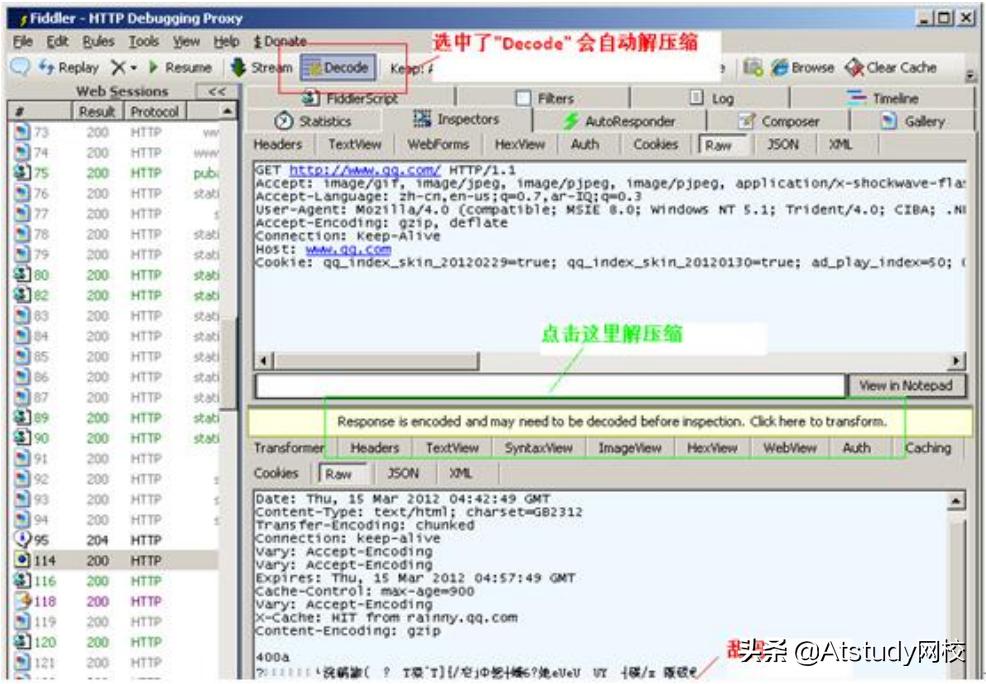Click up arrow of response pane scrollbar
This screenshot has height=684, width=986.
point(955,501)
